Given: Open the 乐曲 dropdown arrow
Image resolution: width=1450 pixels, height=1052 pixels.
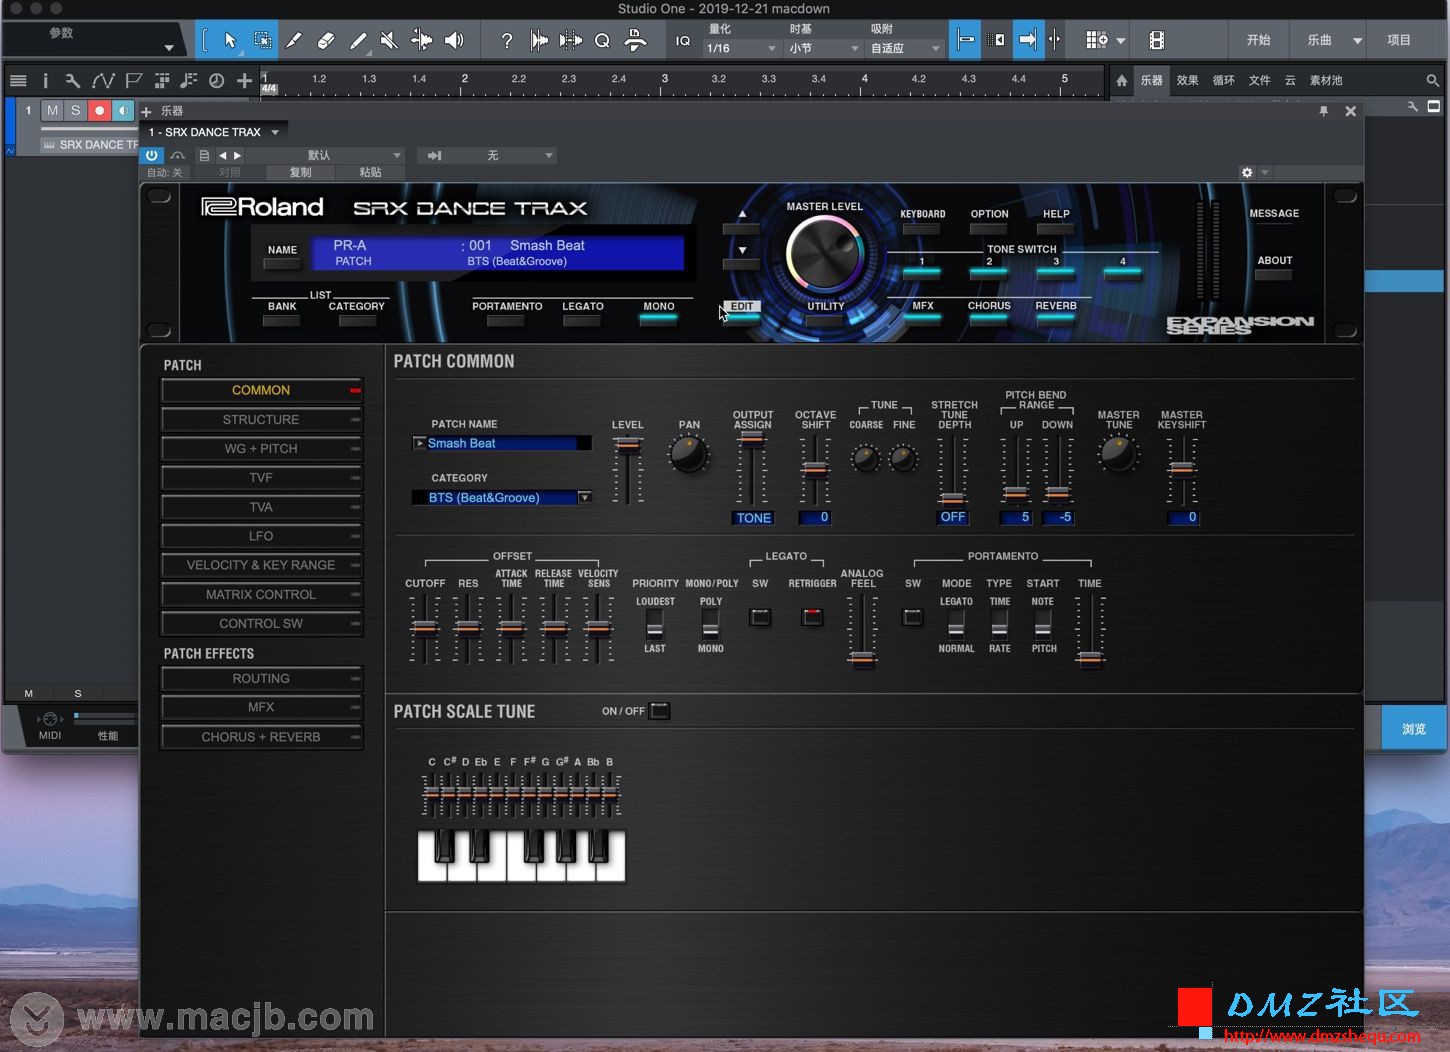Looking at the screenshot, I should click(x=1357, y=41).
